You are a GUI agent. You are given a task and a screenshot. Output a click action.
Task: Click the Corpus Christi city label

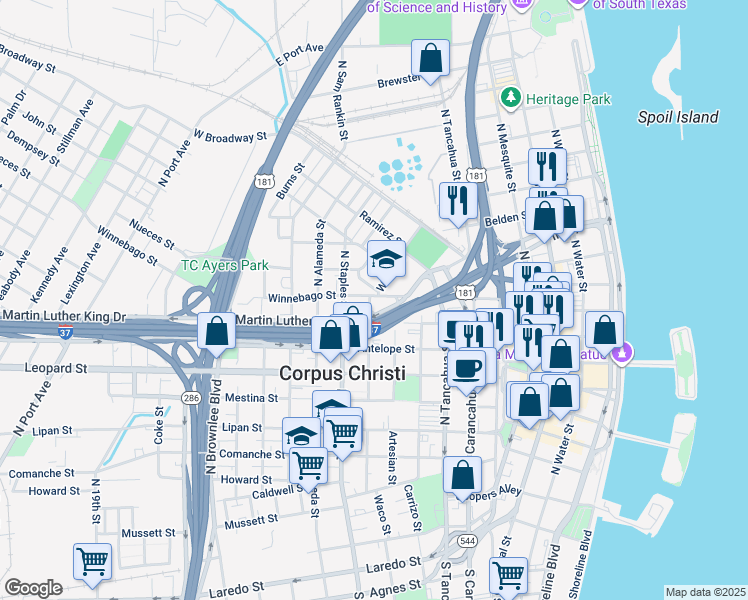point(343,373)
